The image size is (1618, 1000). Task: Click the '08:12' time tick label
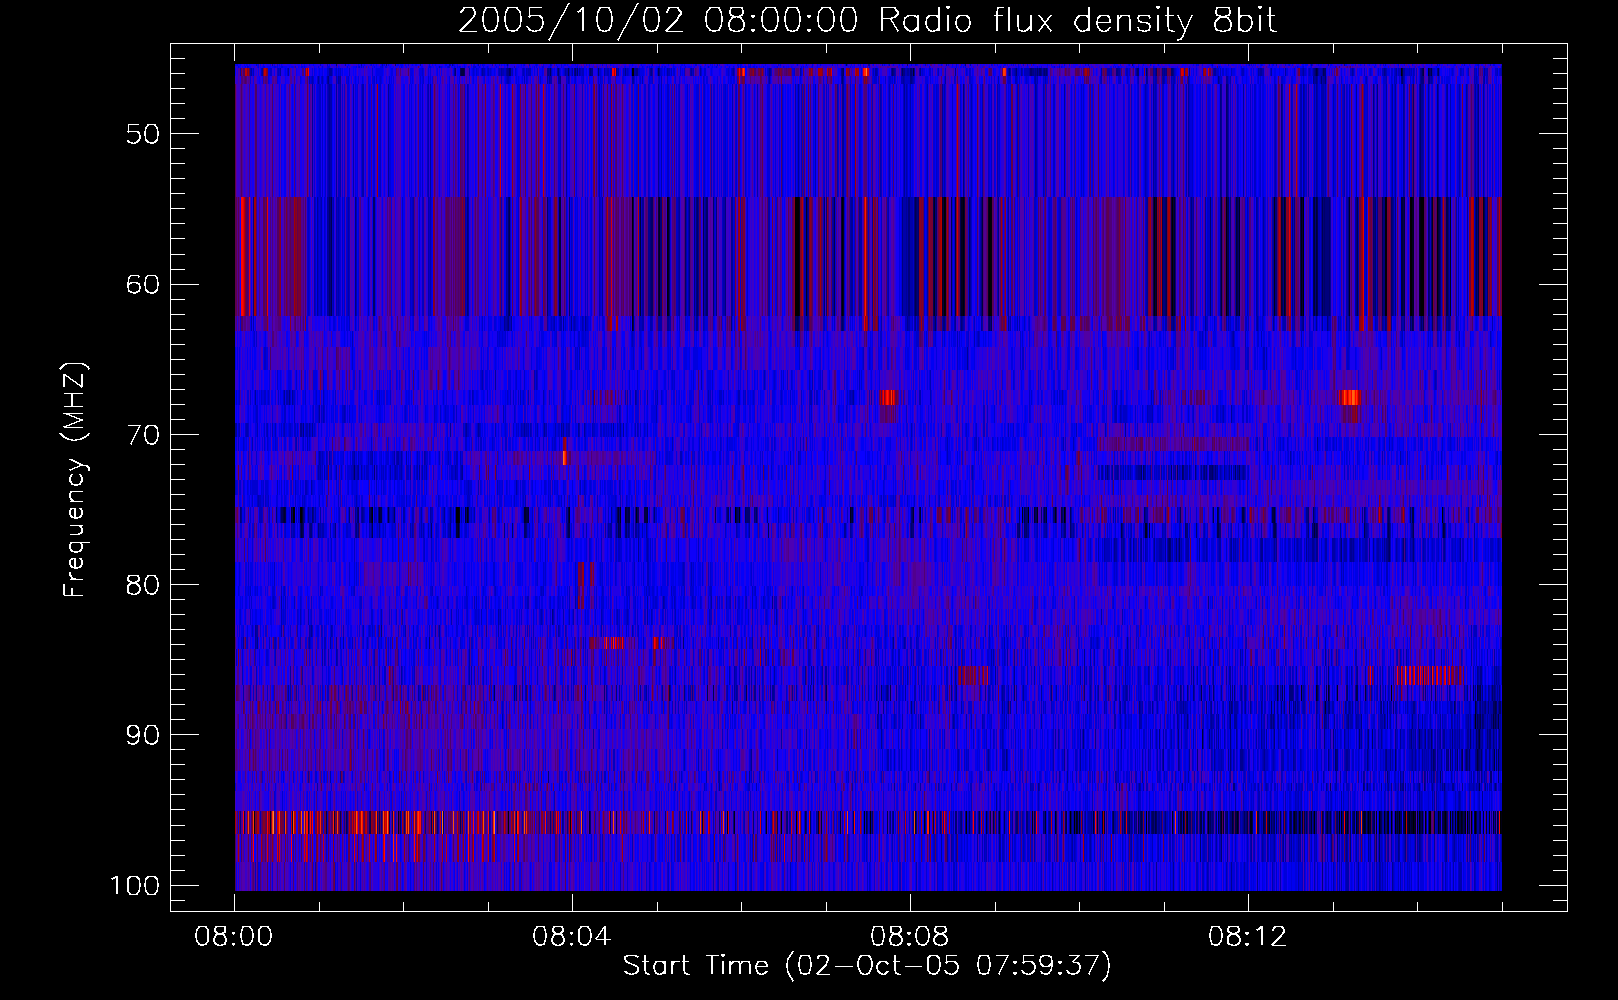tap(1248, 937)
